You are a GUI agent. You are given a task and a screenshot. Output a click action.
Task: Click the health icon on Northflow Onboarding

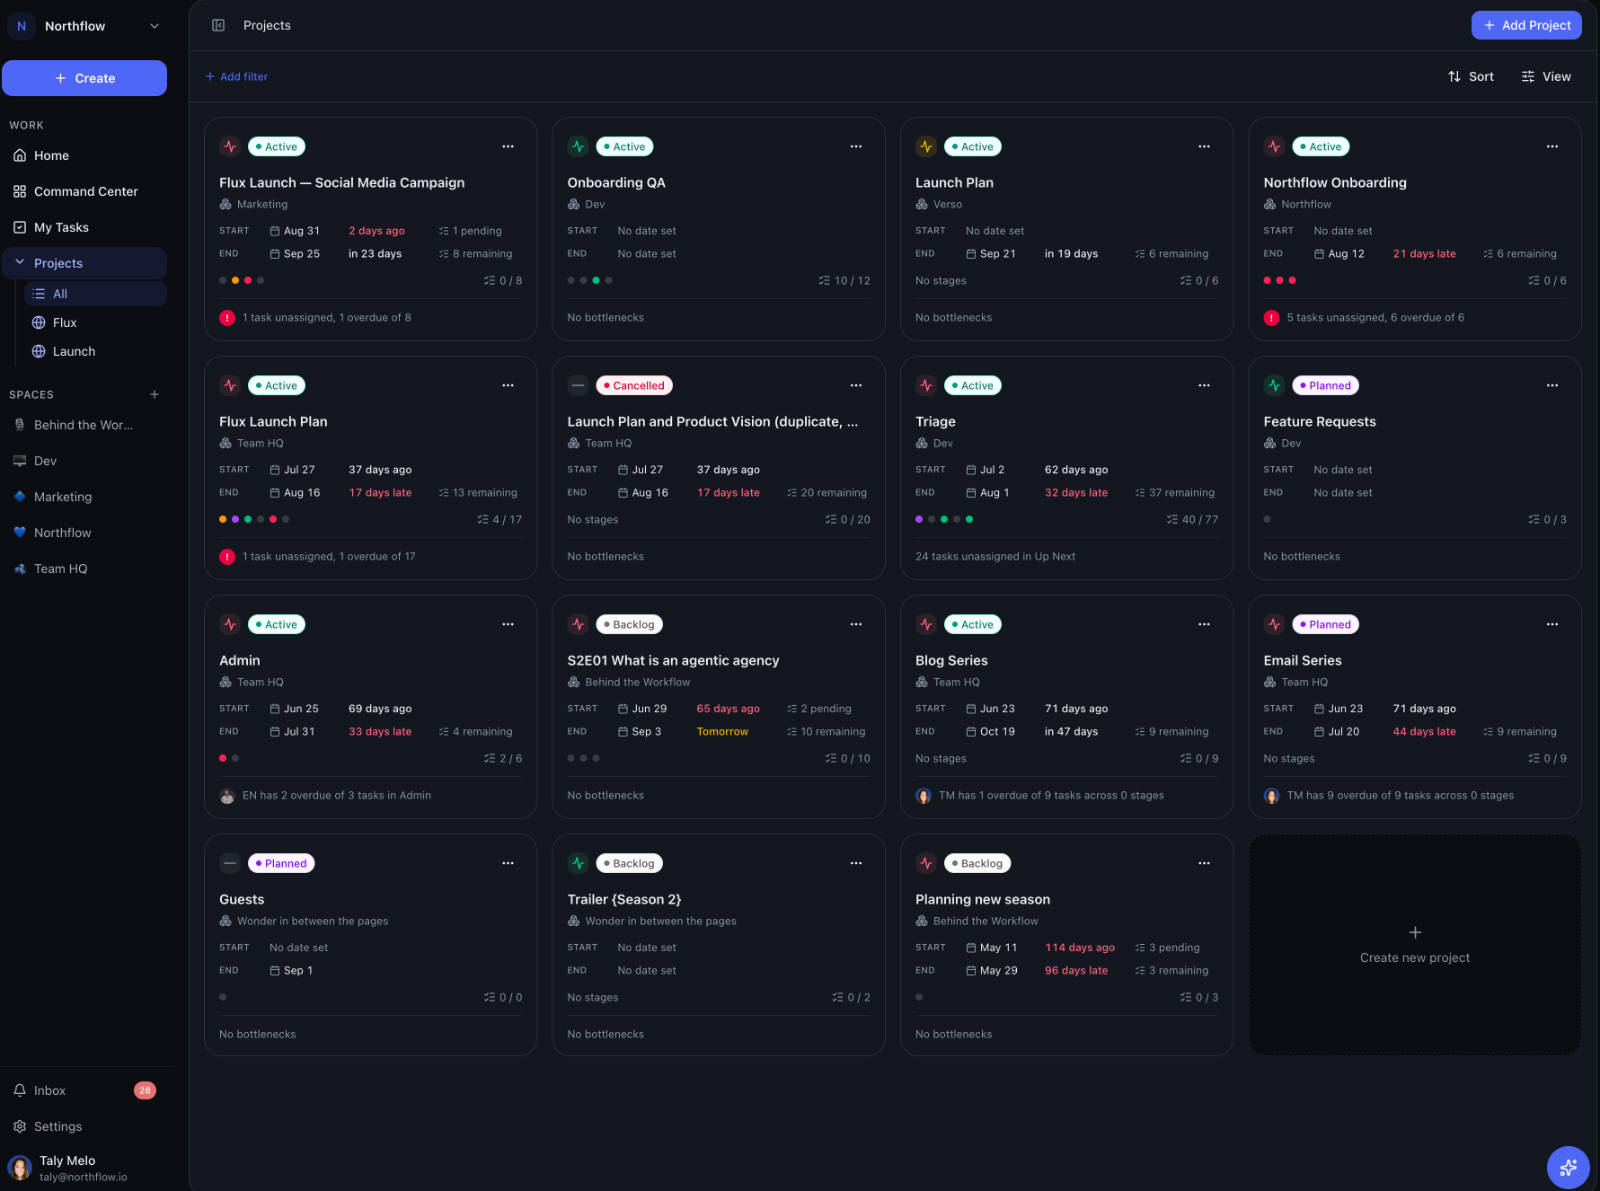[1274, 146]
